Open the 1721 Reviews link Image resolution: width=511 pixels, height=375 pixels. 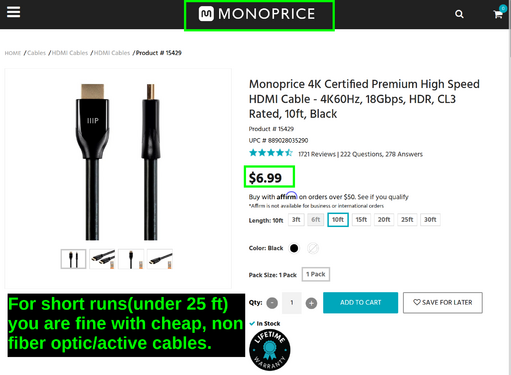pos(317,154)
